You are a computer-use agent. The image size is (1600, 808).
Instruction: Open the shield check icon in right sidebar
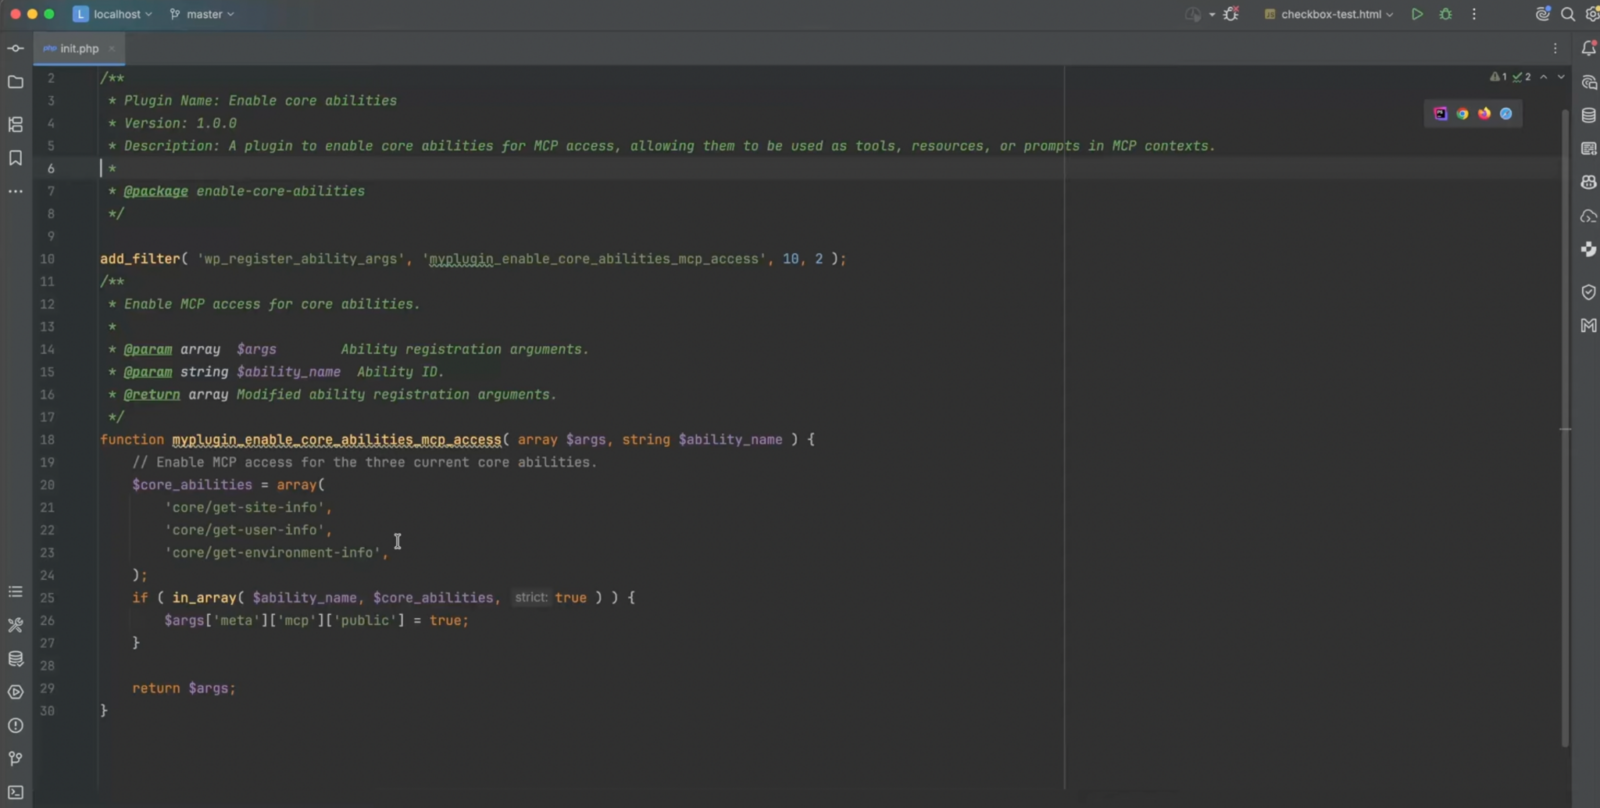pyautogui.click(x=1588, y=292)
